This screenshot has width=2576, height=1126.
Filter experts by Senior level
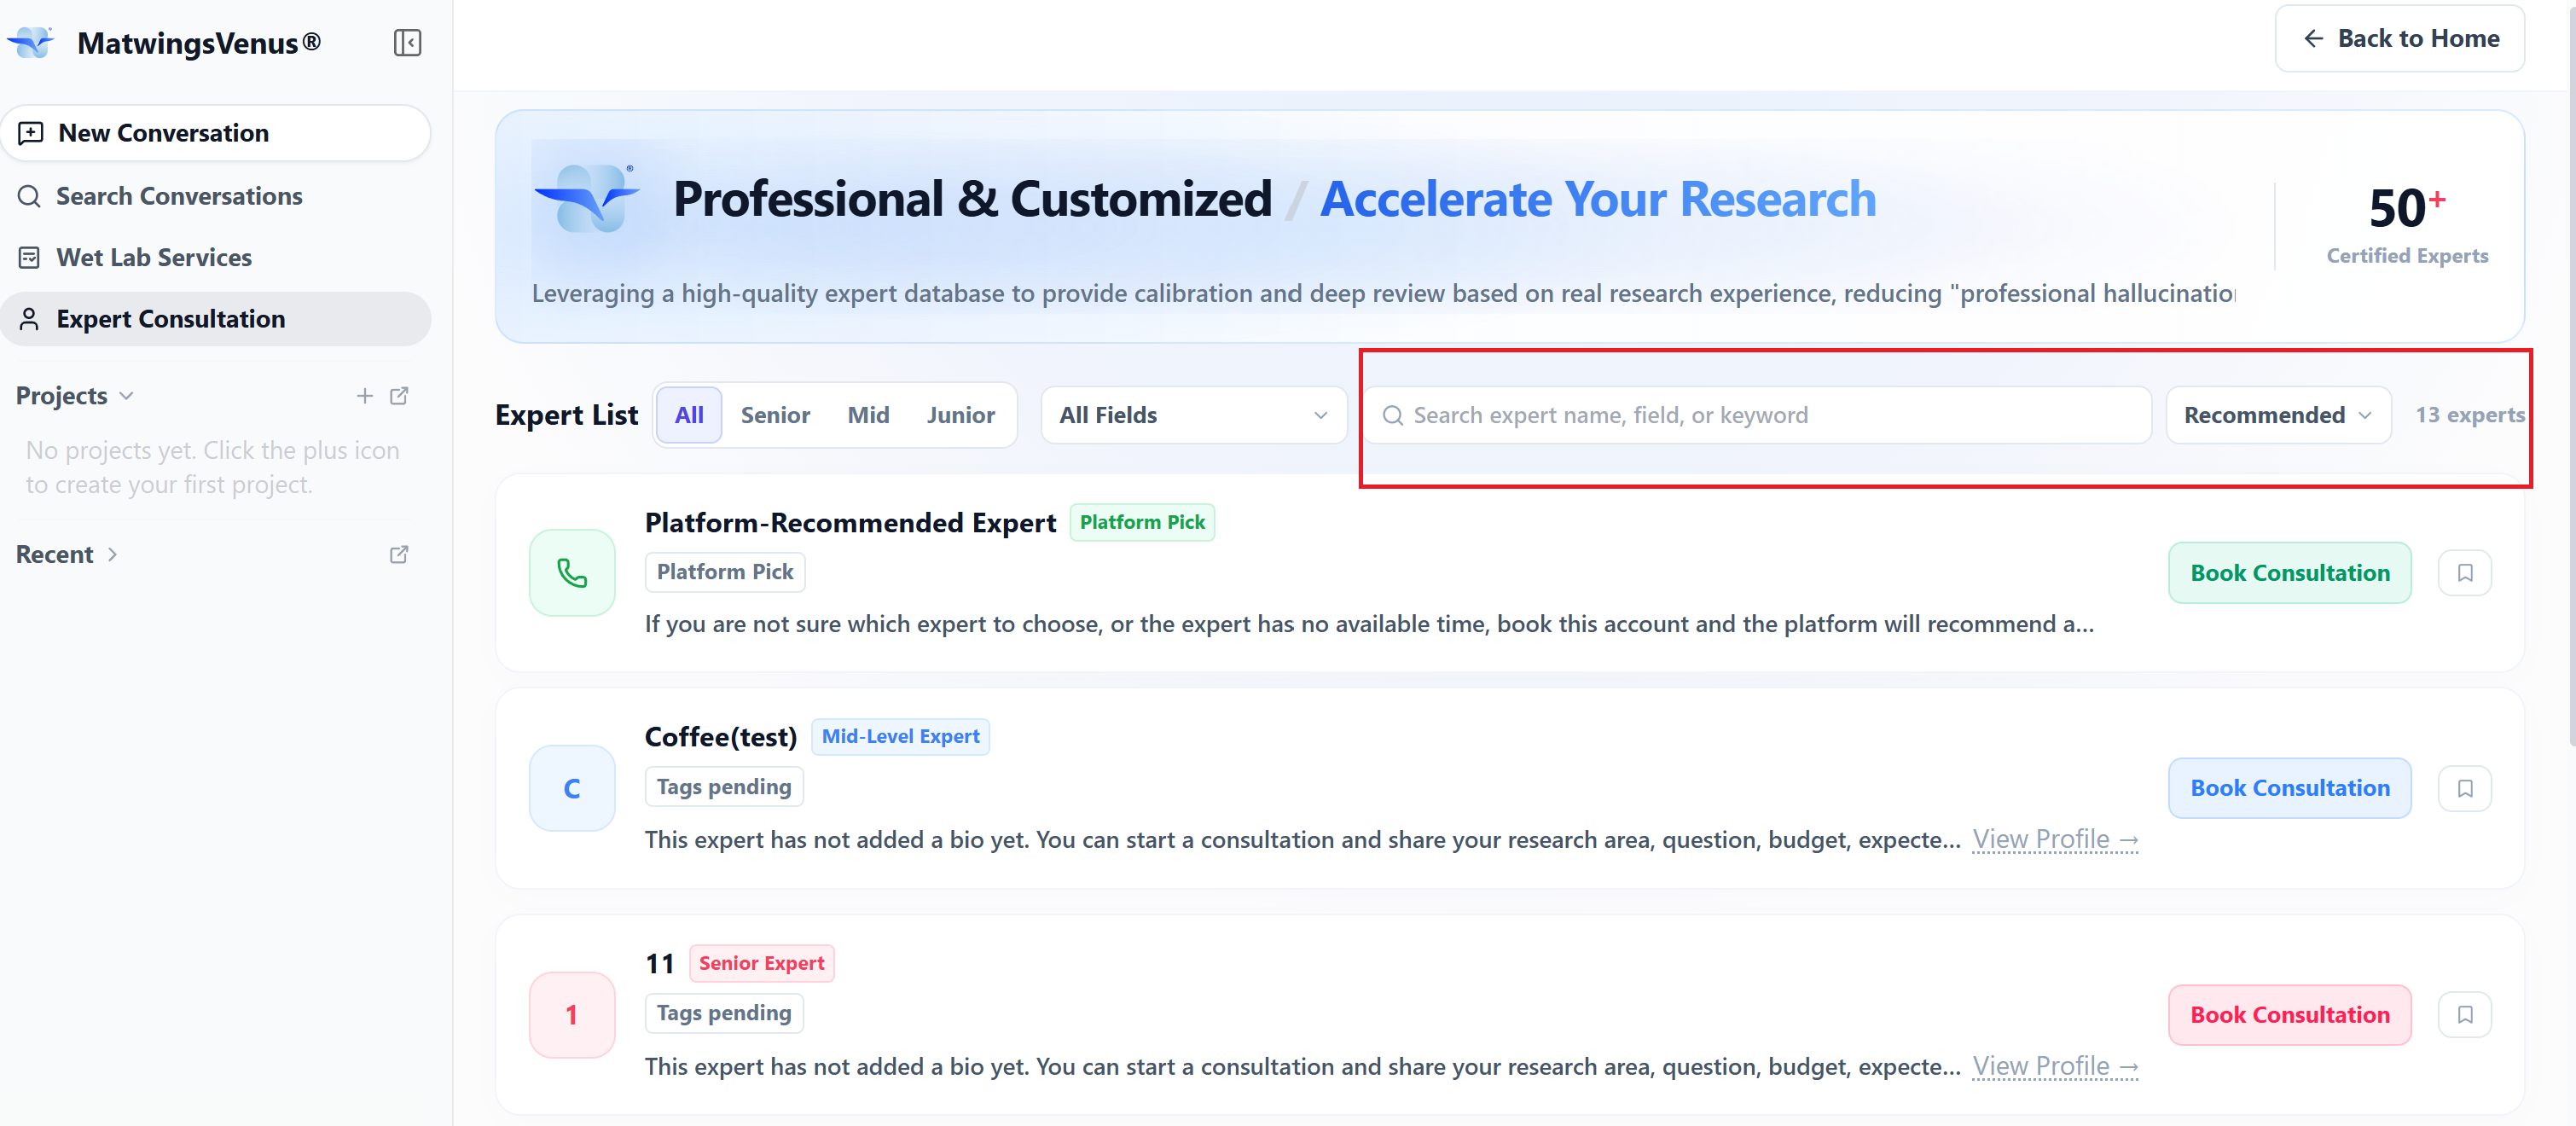[x=775, y=415]
